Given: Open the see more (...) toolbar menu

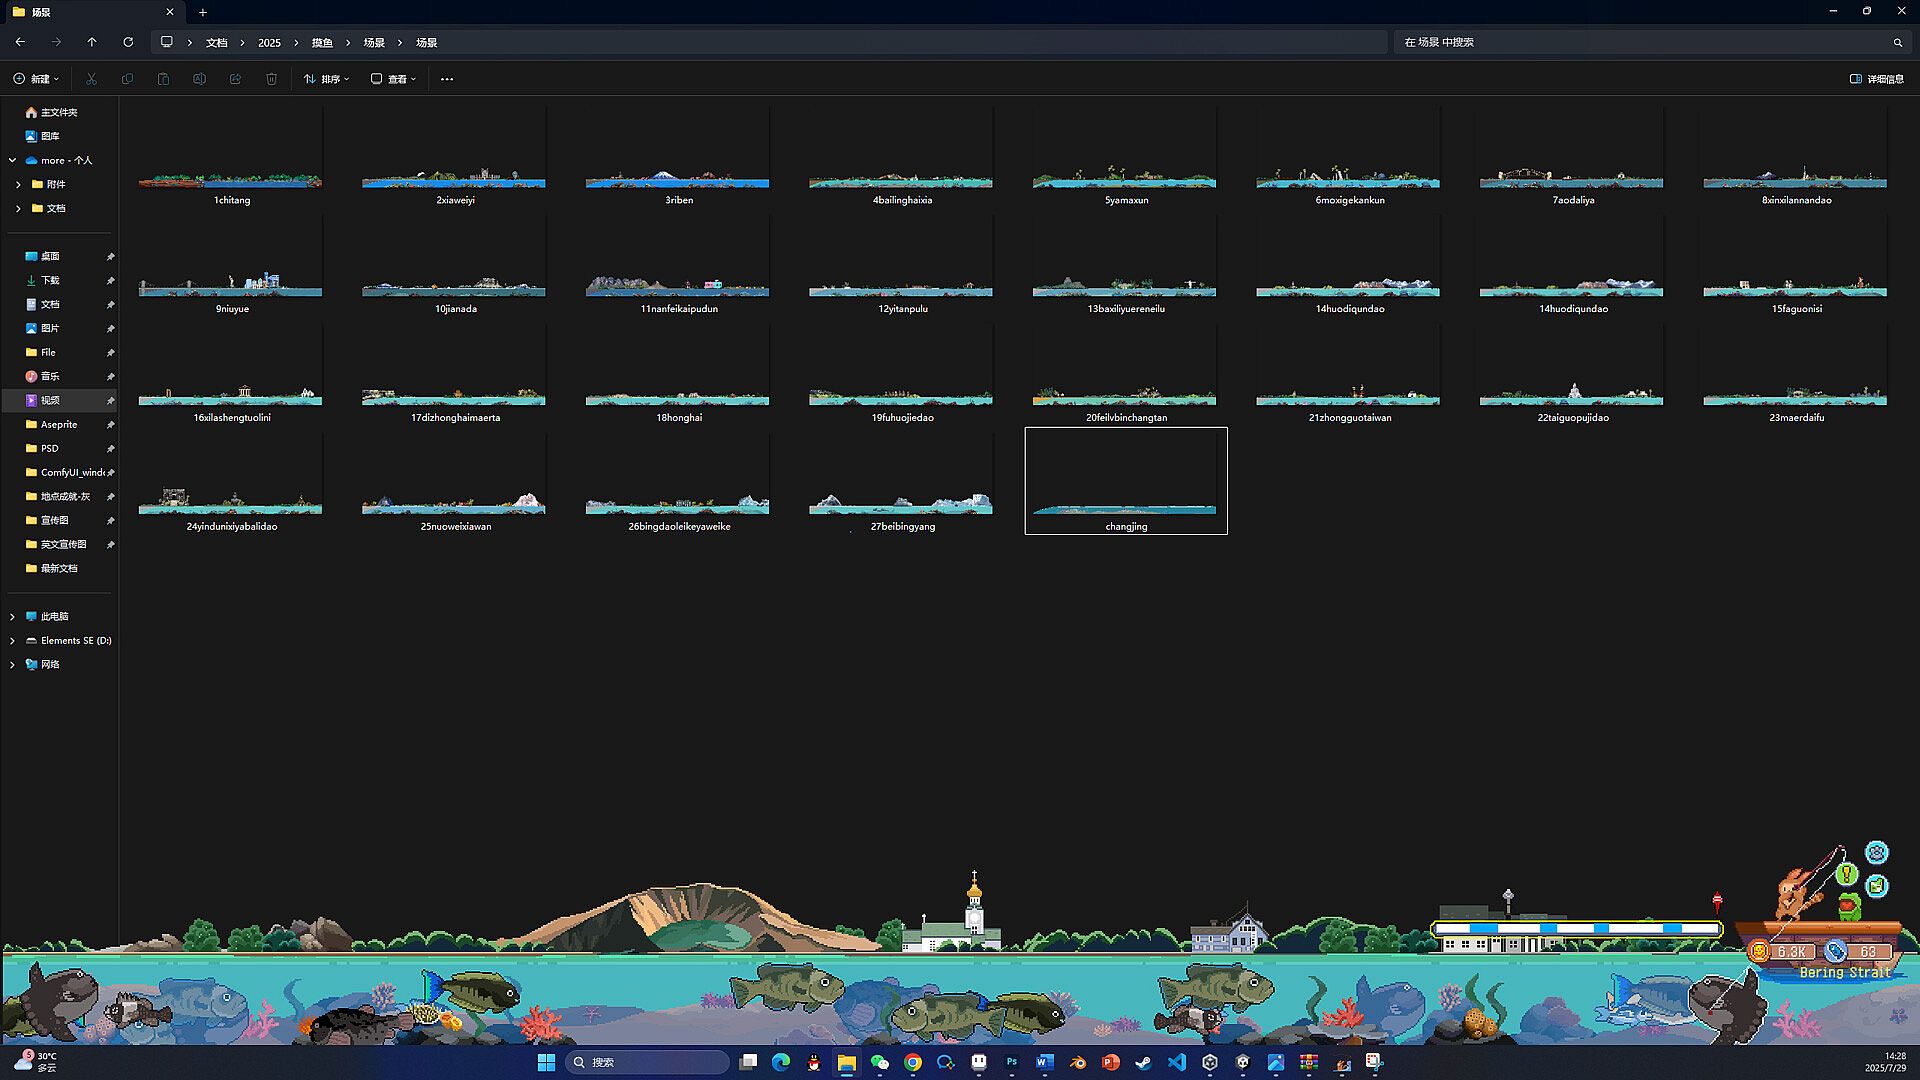Looking at the screenshot, I should click(x=447, y=79).
